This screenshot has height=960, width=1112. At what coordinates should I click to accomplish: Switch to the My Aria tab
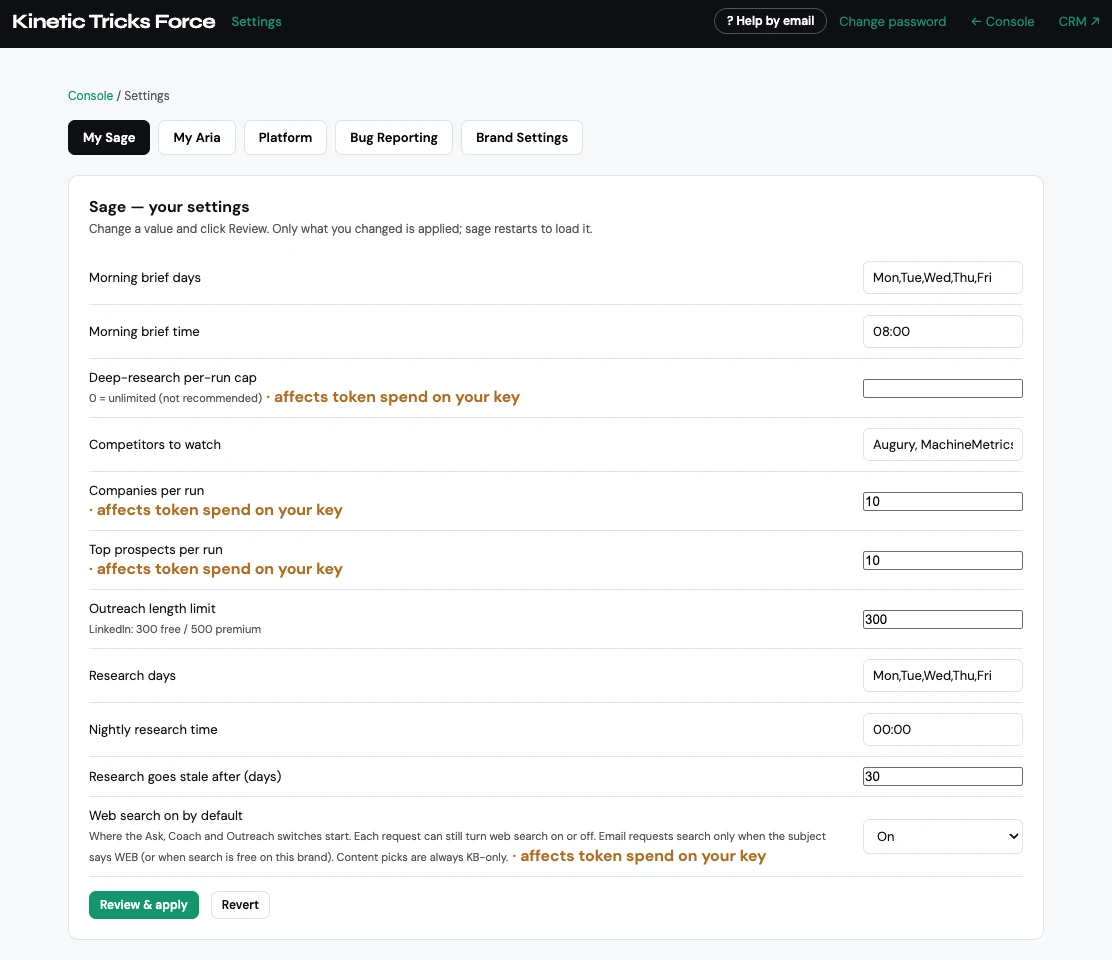tap(196, 138)
